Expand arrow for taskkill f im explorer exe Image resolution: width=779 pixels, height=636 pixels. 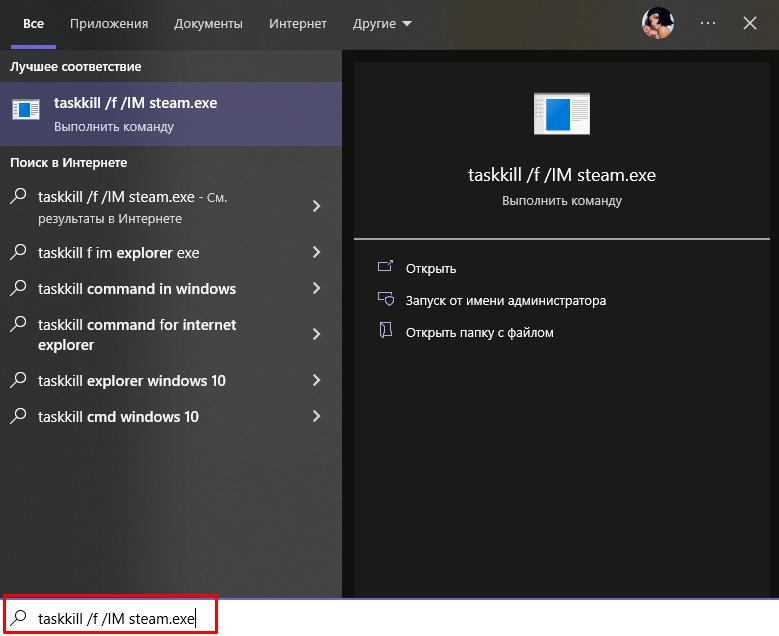(x=316, y=252)
